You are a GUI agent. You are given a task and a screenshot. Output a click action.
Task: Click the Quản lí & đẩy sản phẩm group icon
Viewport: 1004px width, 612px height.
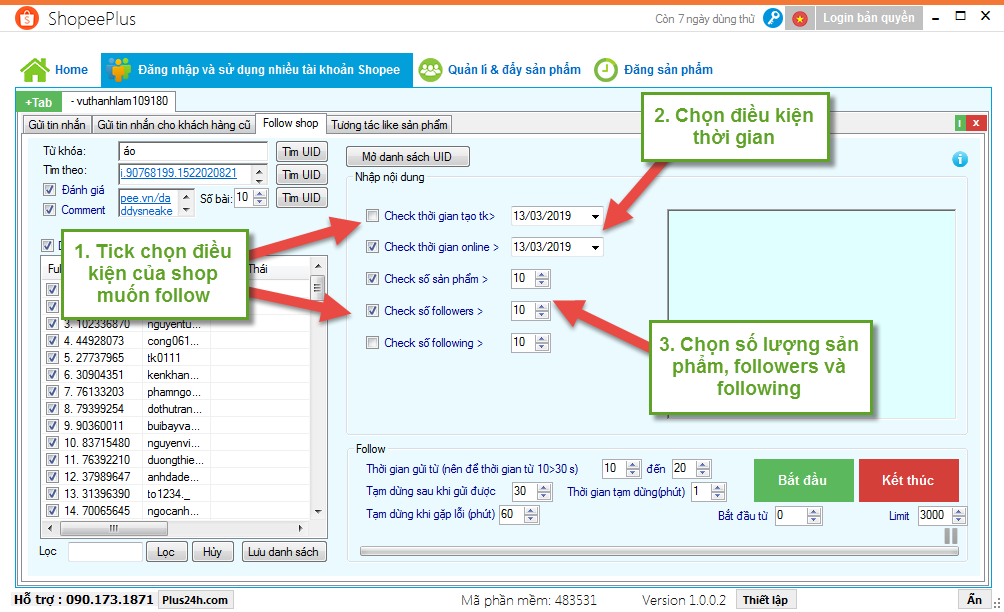pos(430,70)
